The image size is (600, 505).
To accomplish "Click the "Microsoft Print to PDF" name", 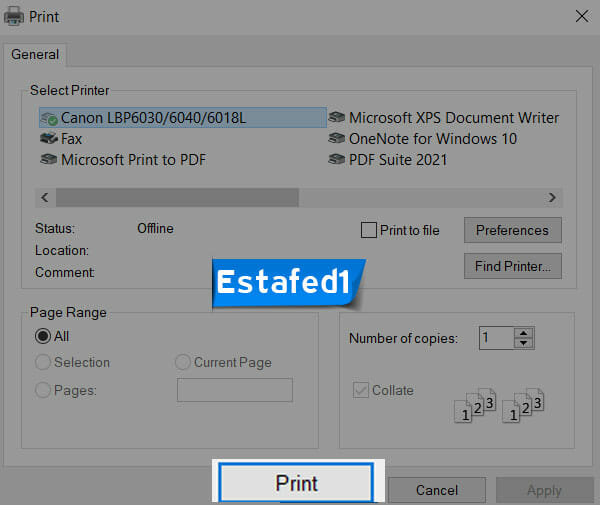I will click(134, 160).
